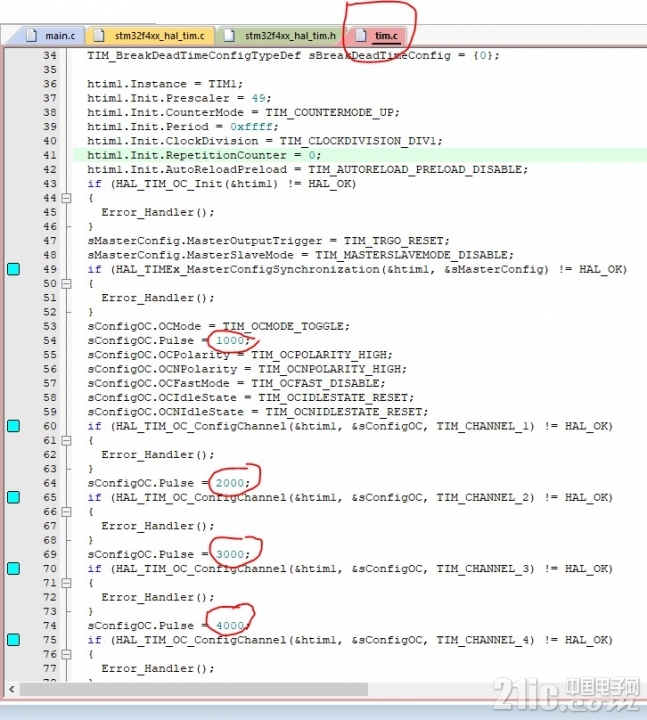Click the horizontal scrollbar thumb
Screen dimensions: 647x720
point(193,689)
